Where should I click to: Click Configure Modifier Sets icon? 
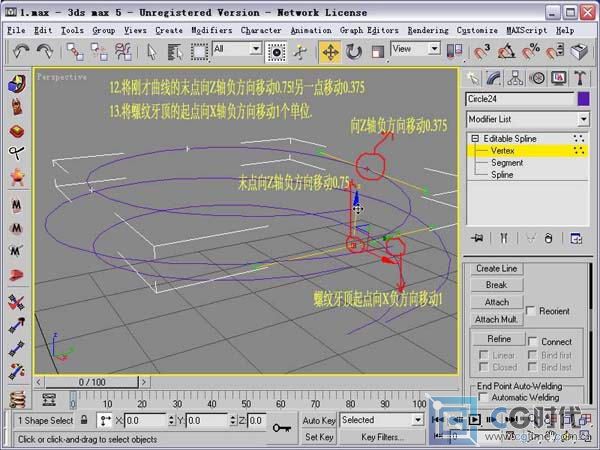[x=576, y=238]
